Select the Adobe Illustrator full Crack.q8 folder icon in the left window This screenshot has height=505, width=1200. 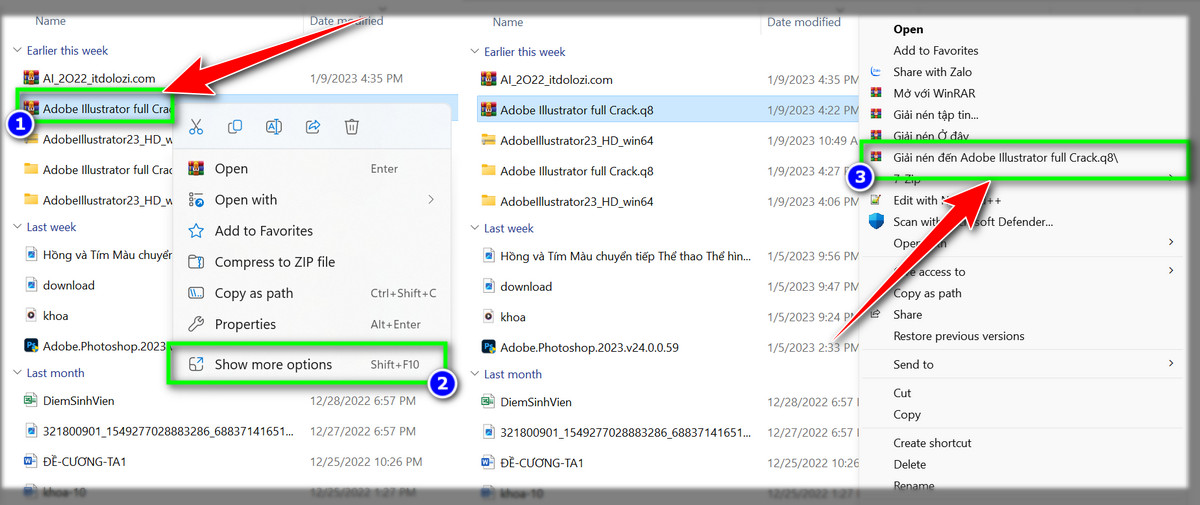pyautogui.click(x=30, y=170)
